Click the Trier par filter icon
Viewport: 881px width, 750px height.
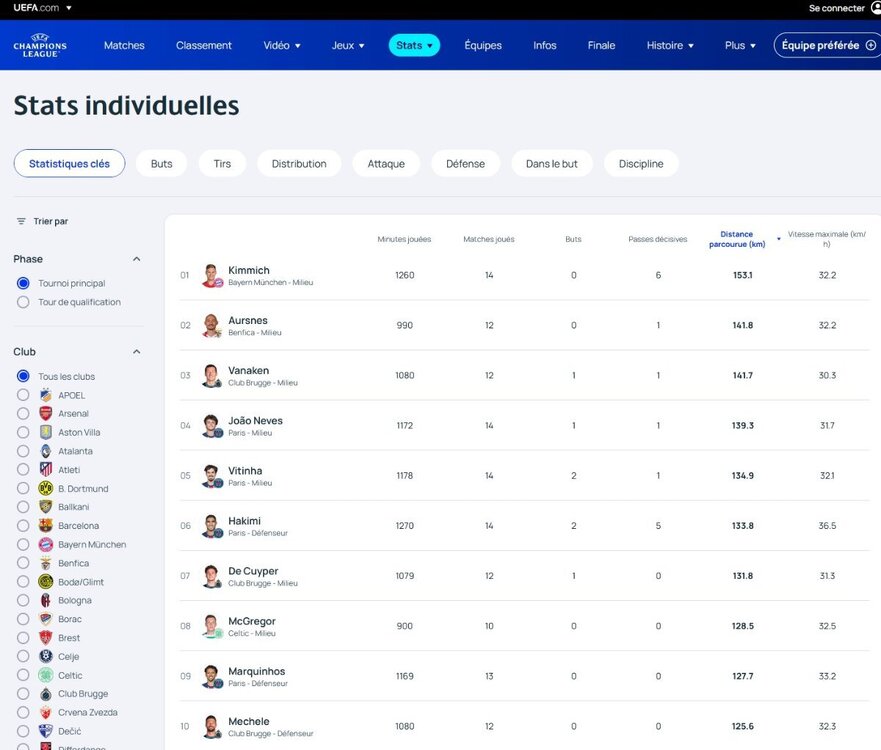pos(21,221)
